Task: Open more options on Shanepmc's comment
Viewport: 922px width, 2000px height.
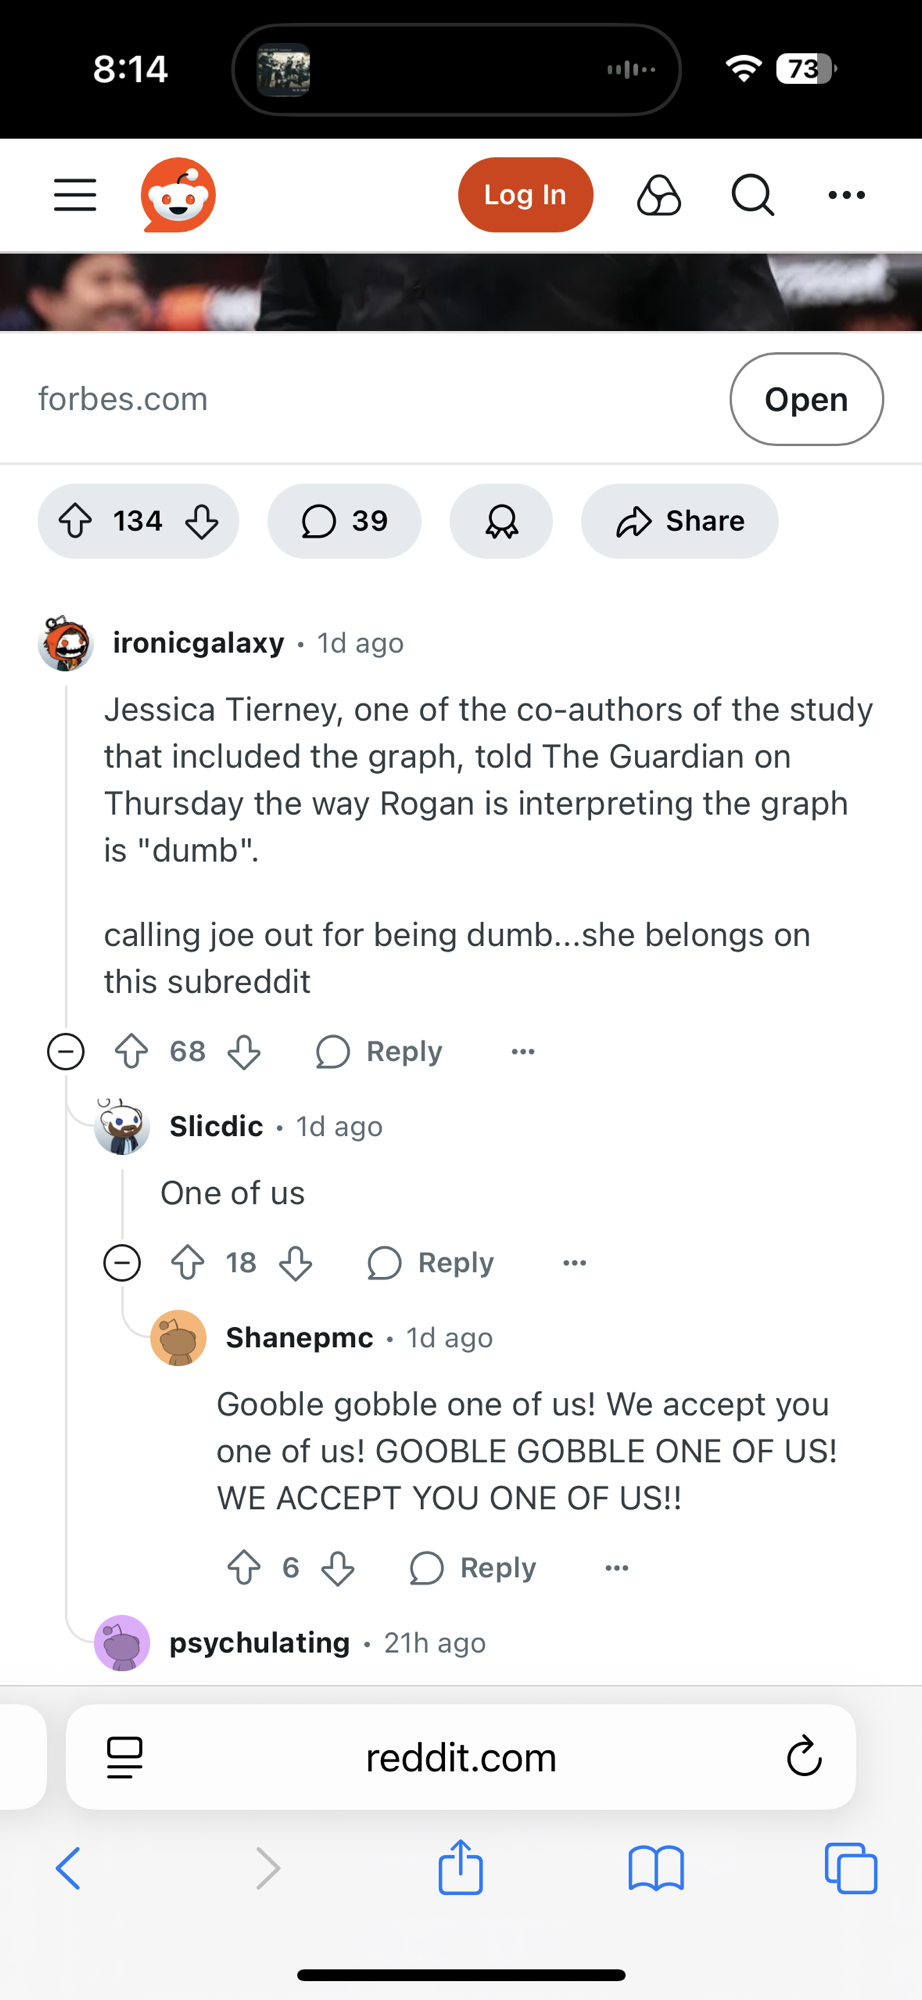Action: pyautogui.click(x=617, y=1568)
